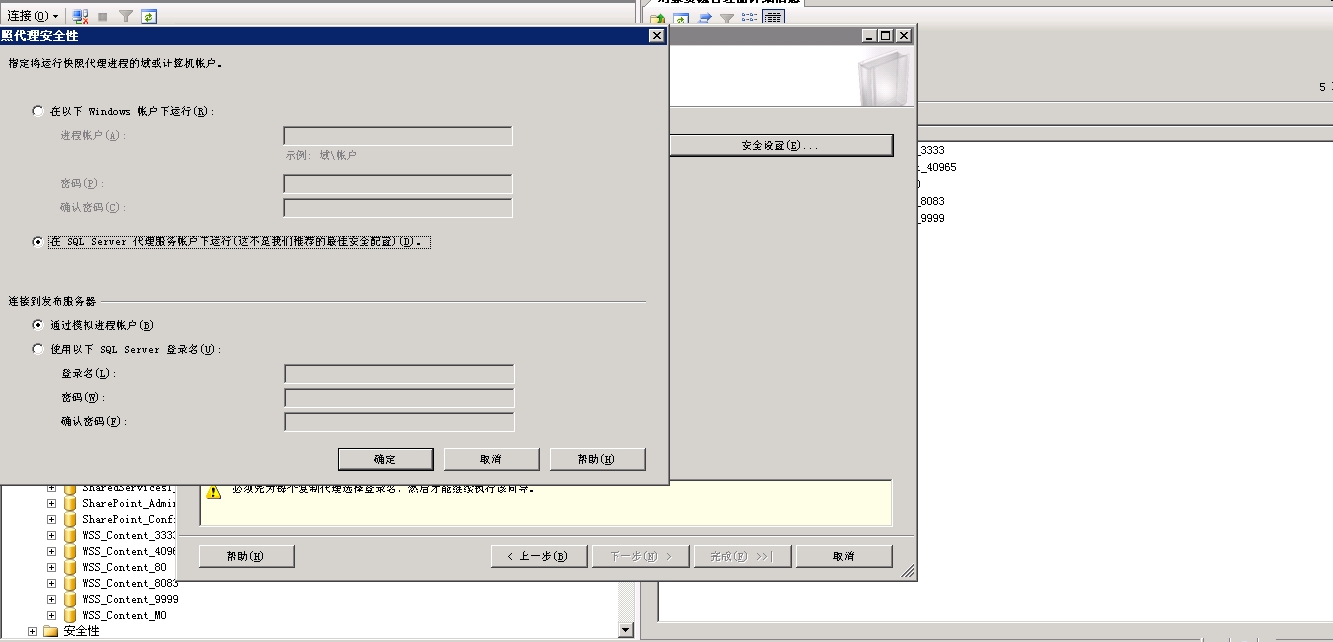Screen dimensions: 1333x642
Task: Select 在 SQL Server 代理服务帐户下运行 radio option
Action: [x=39, y=242]
